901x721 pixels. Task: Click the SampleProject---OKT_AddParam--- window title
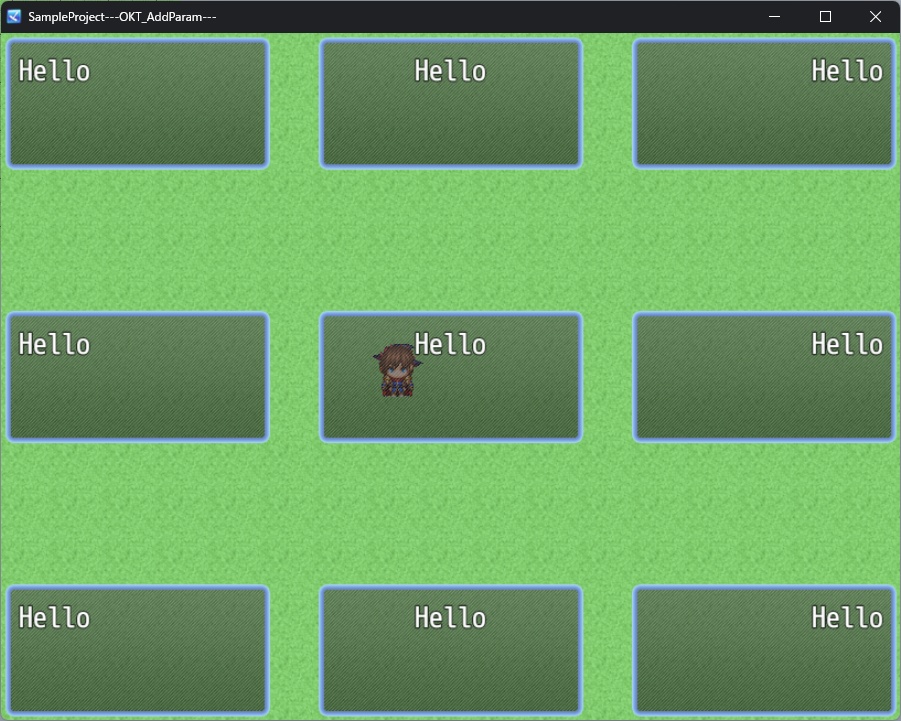coord(122,17)
